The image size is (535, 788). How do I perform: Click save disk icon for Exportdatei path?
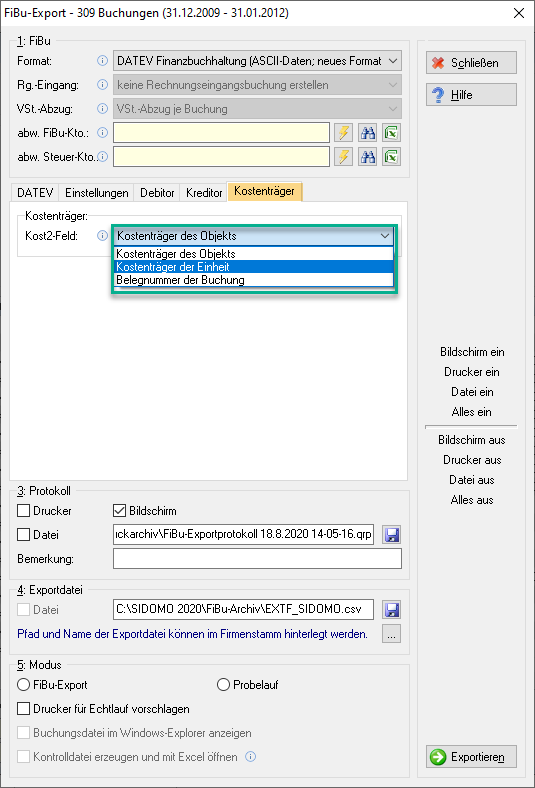coord(391,610)
